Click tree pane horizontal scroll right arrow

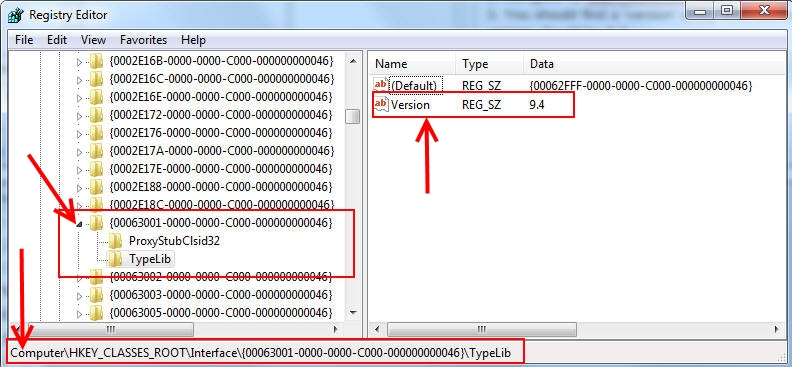(x=335, y=330)
